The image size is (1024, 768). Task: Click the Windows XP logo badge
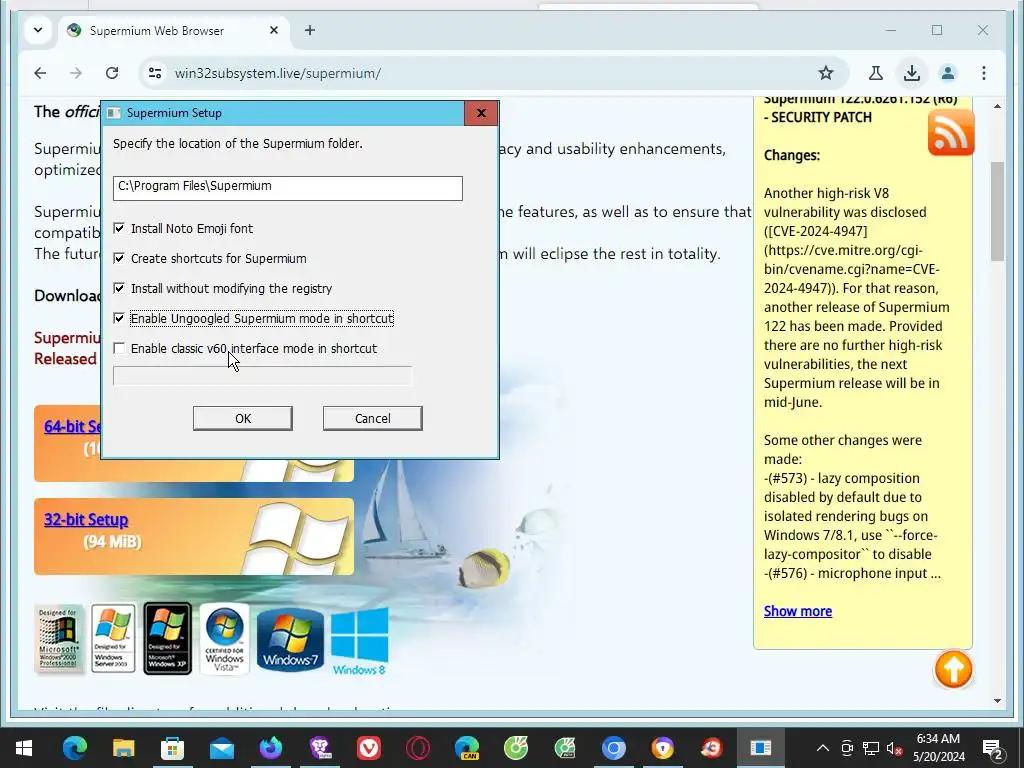coord(167,639)
